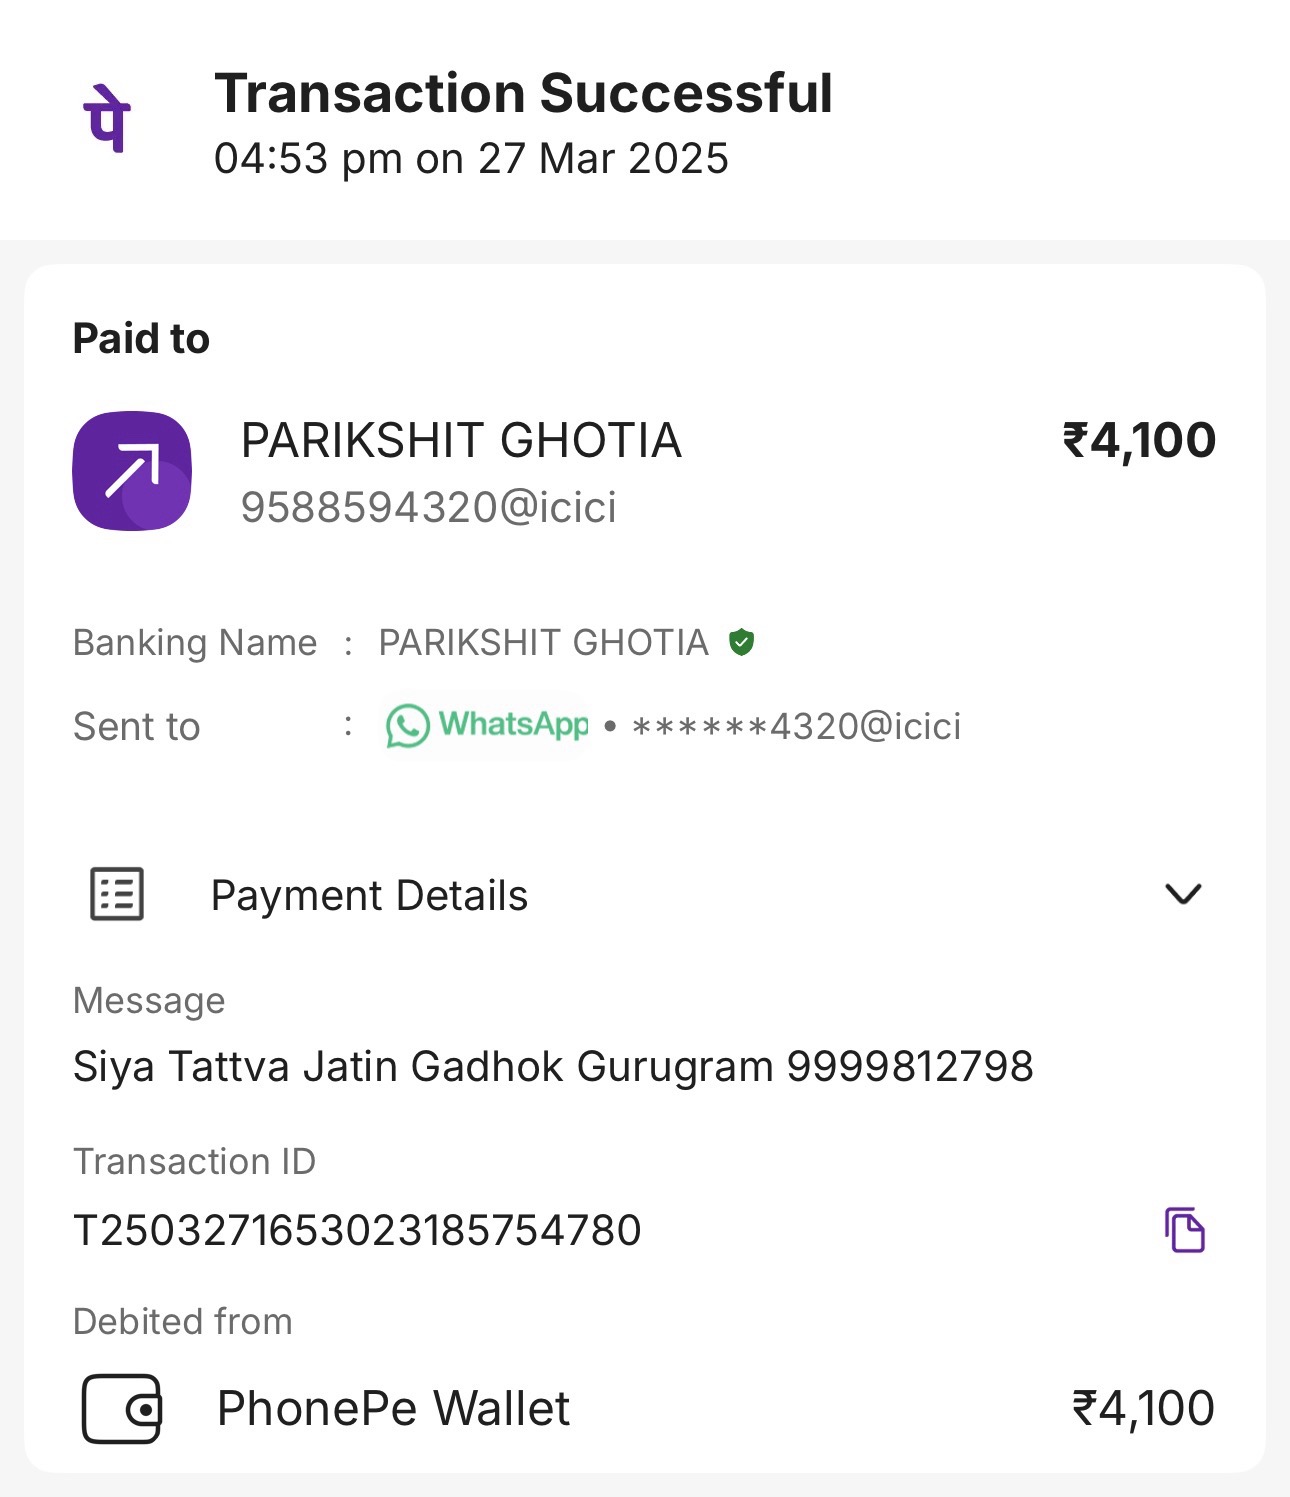Click the Payment Details list icon
The width and height of the screenshot is (1290, 1497).
[117, 894]
